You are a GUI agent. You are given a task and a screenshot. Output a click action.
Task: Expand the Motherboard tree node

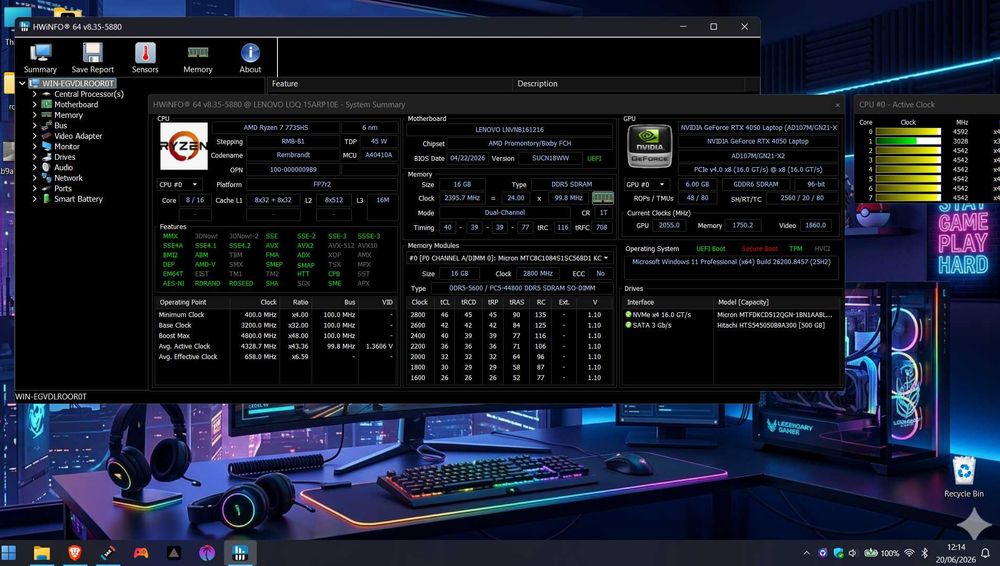pyautogui.click(x=34, y=104)
